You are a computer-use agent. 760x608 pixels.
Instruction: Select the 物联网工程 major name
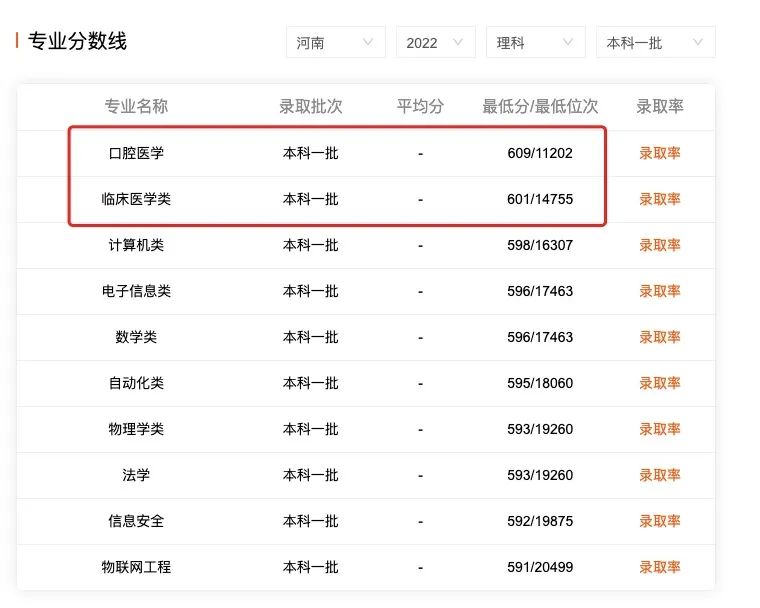136,567
